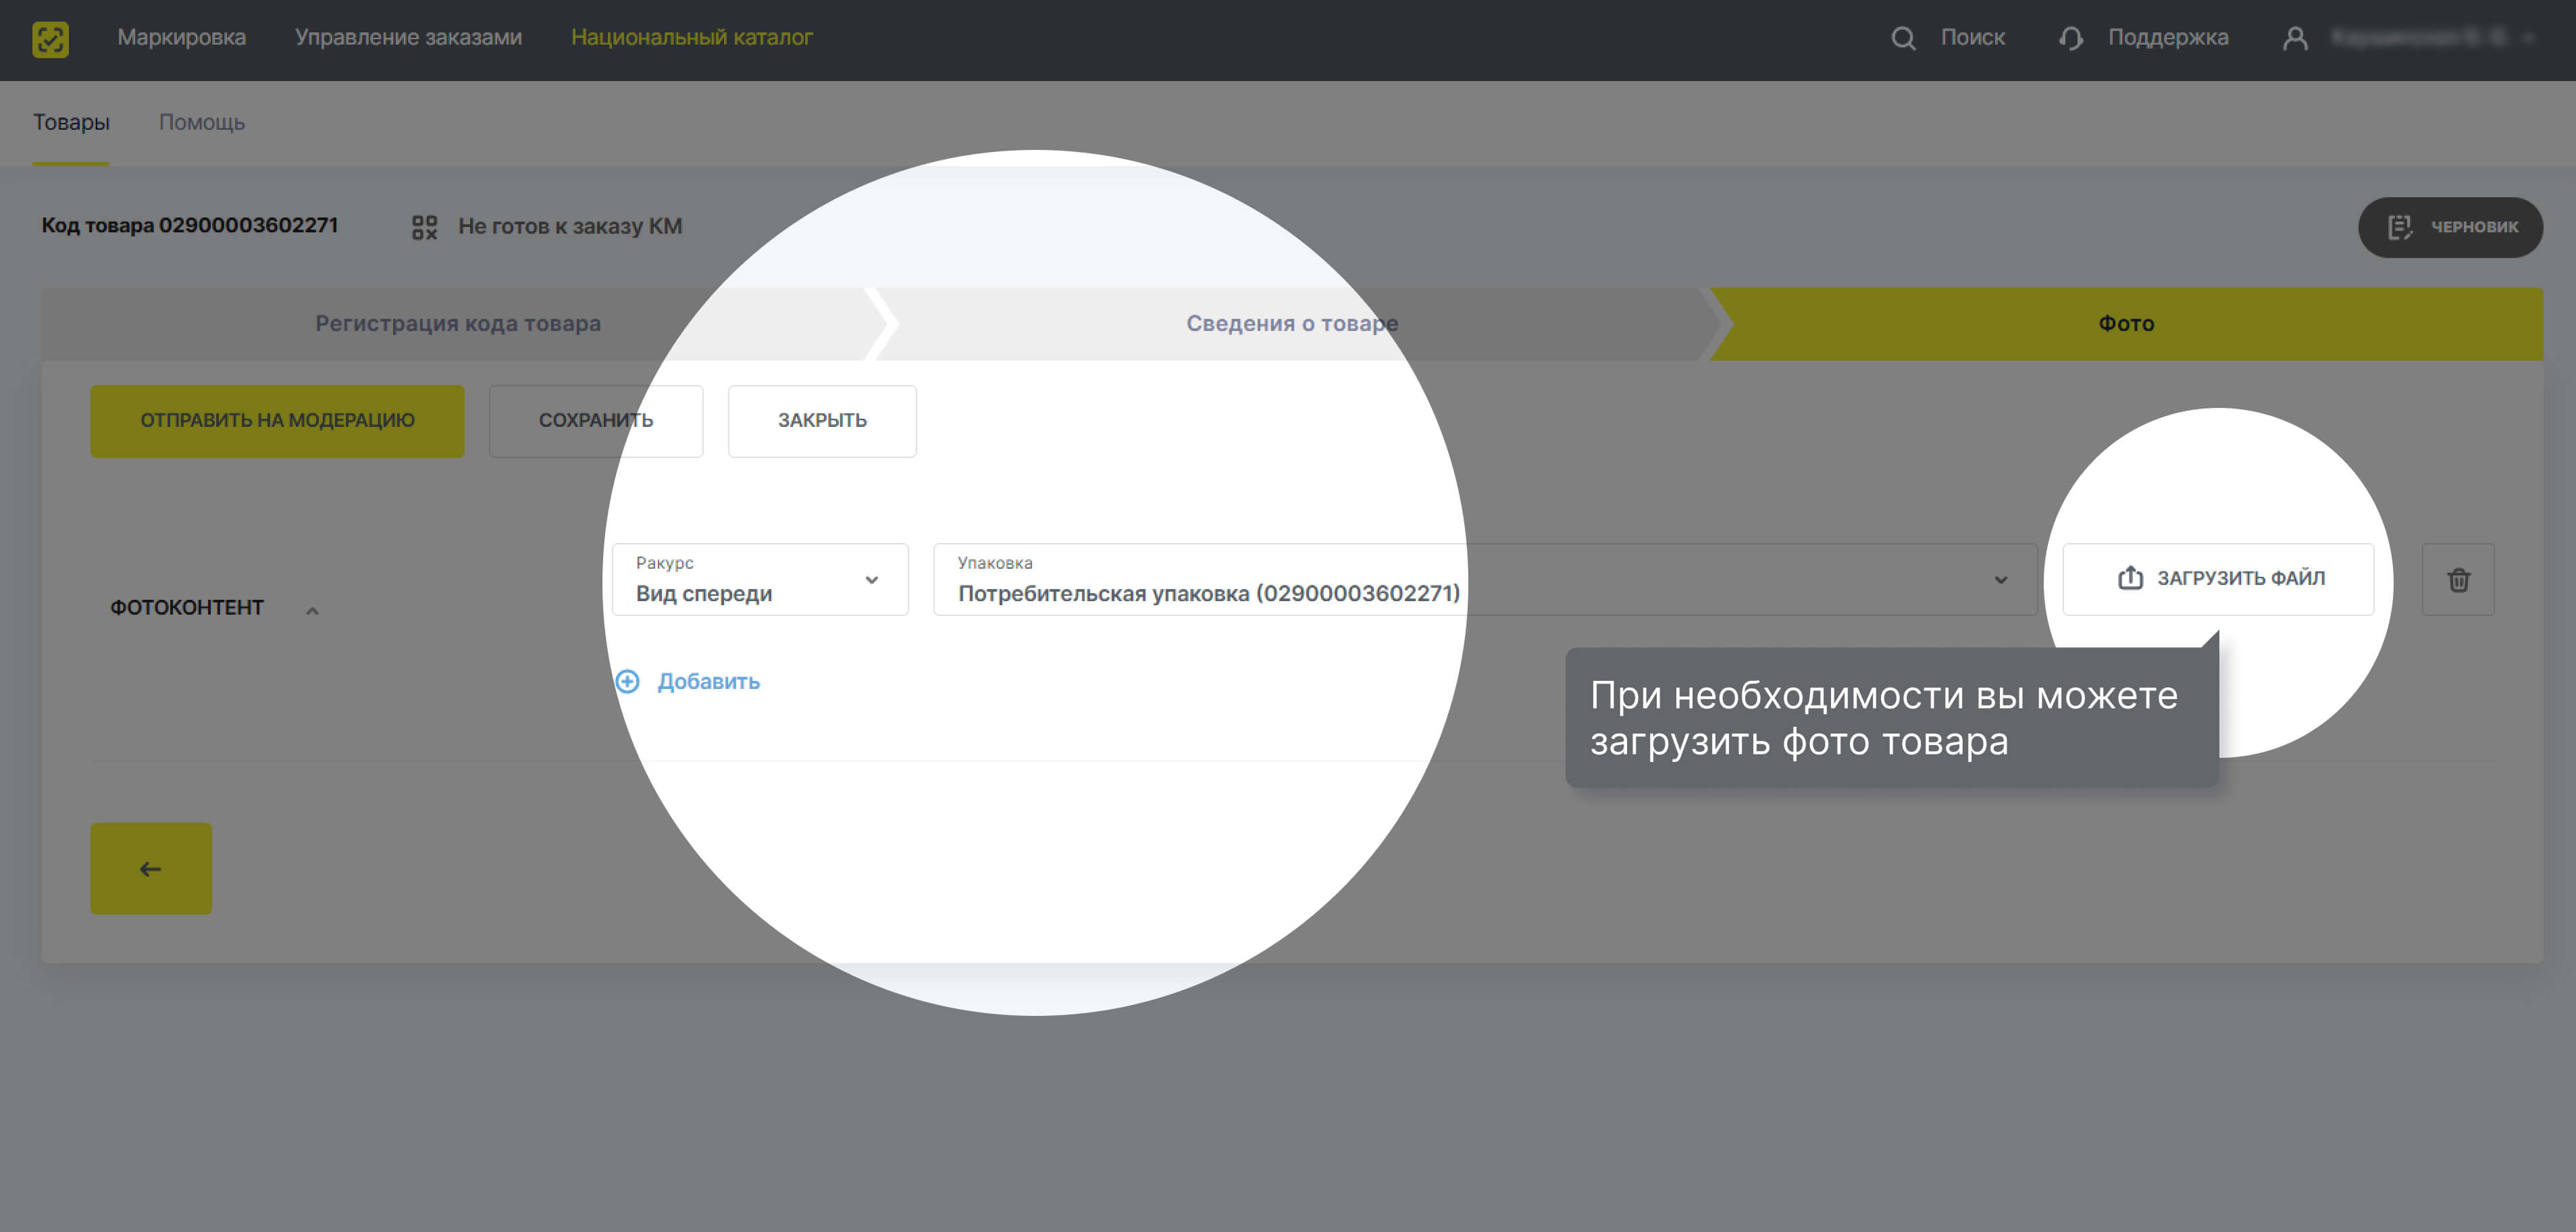Screen dimensions: 2576x1232
Task: Click ОТПРАВИТЬ НА МОДЕРАЦИЮ button
Action: pos(277,421)
